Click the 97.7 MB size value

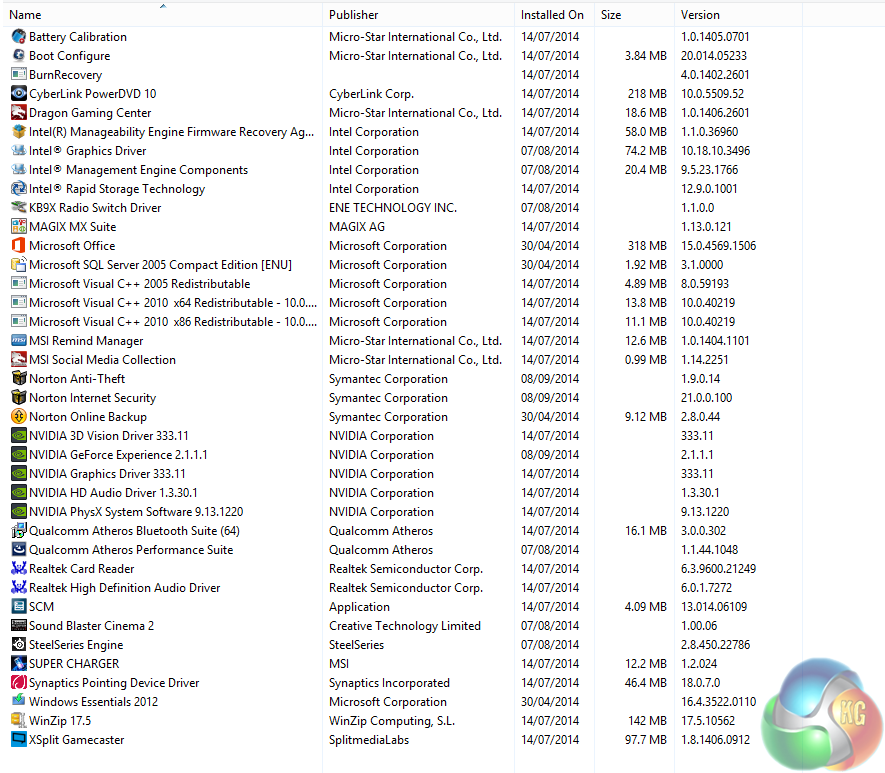(x=646, y=740)
